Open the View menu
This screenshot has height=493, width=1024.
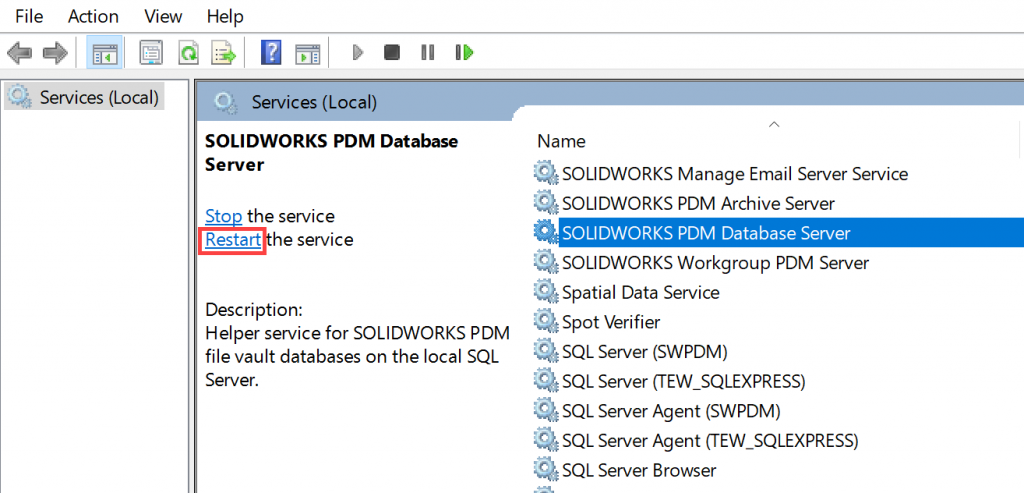click(163, 16)
